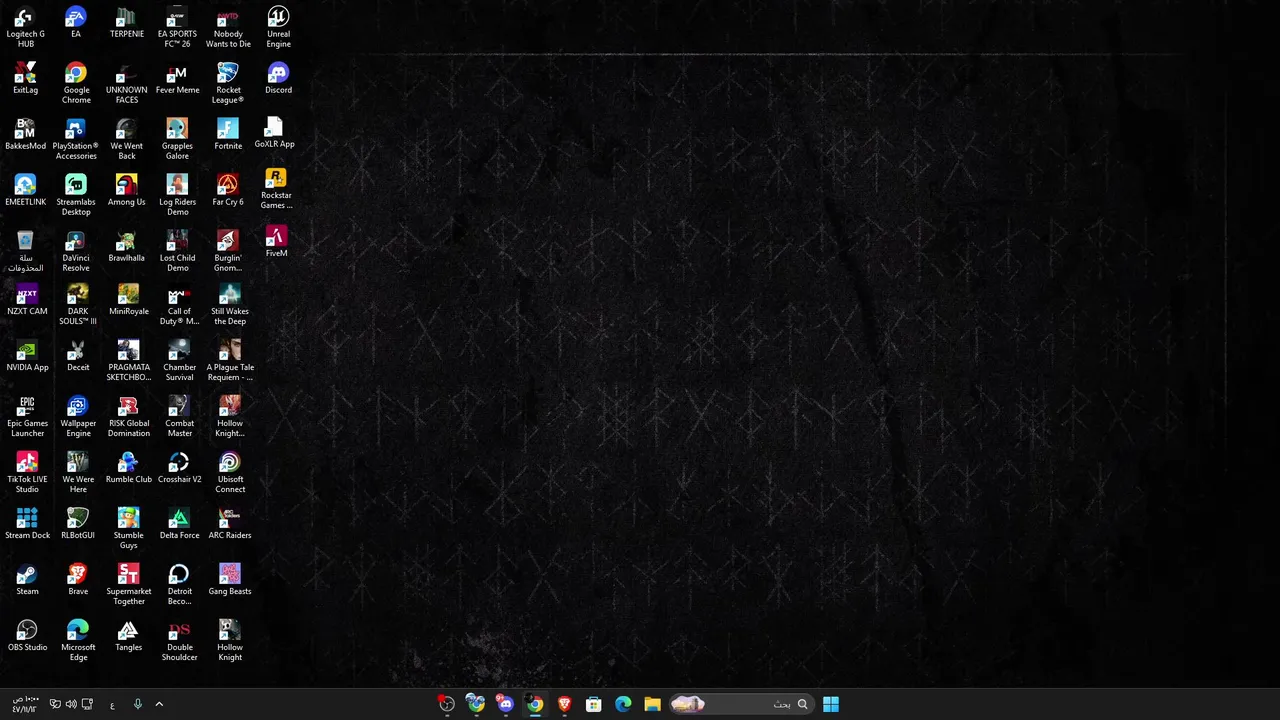Screen dimensions: 1280x720
Task: Select the Stumble Guys desktop shortcut
Action: [128, 529]
